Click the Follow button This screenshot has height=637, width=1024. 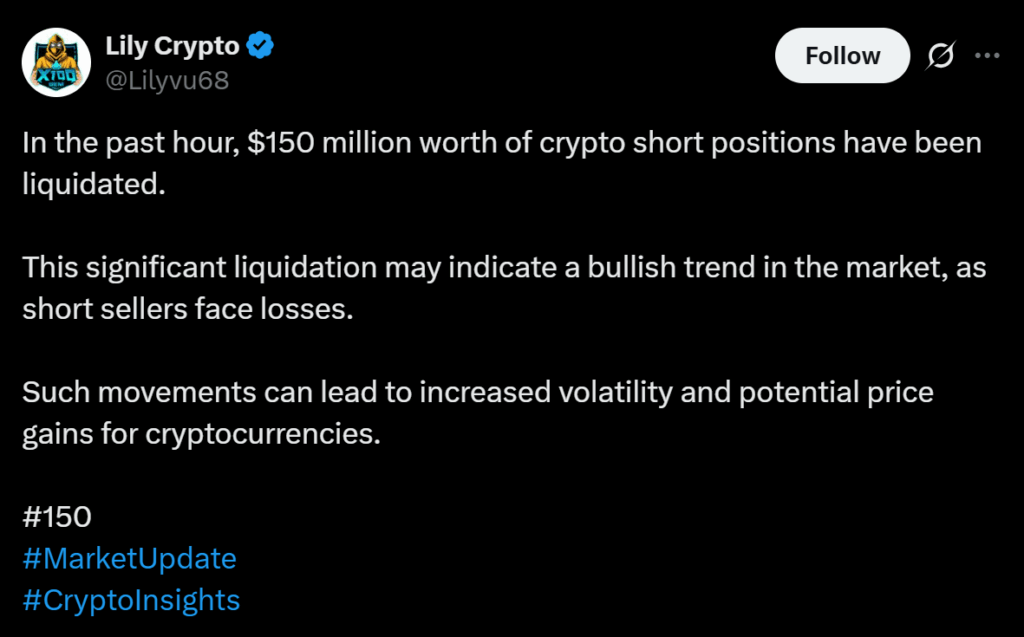842,56
